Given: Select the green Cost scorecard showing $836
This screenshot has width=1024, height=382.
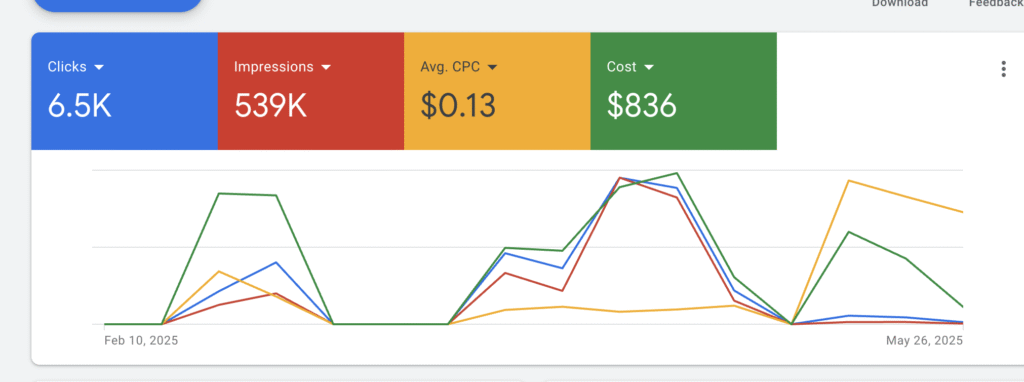Looking at the screenshot, I should 684,91.
